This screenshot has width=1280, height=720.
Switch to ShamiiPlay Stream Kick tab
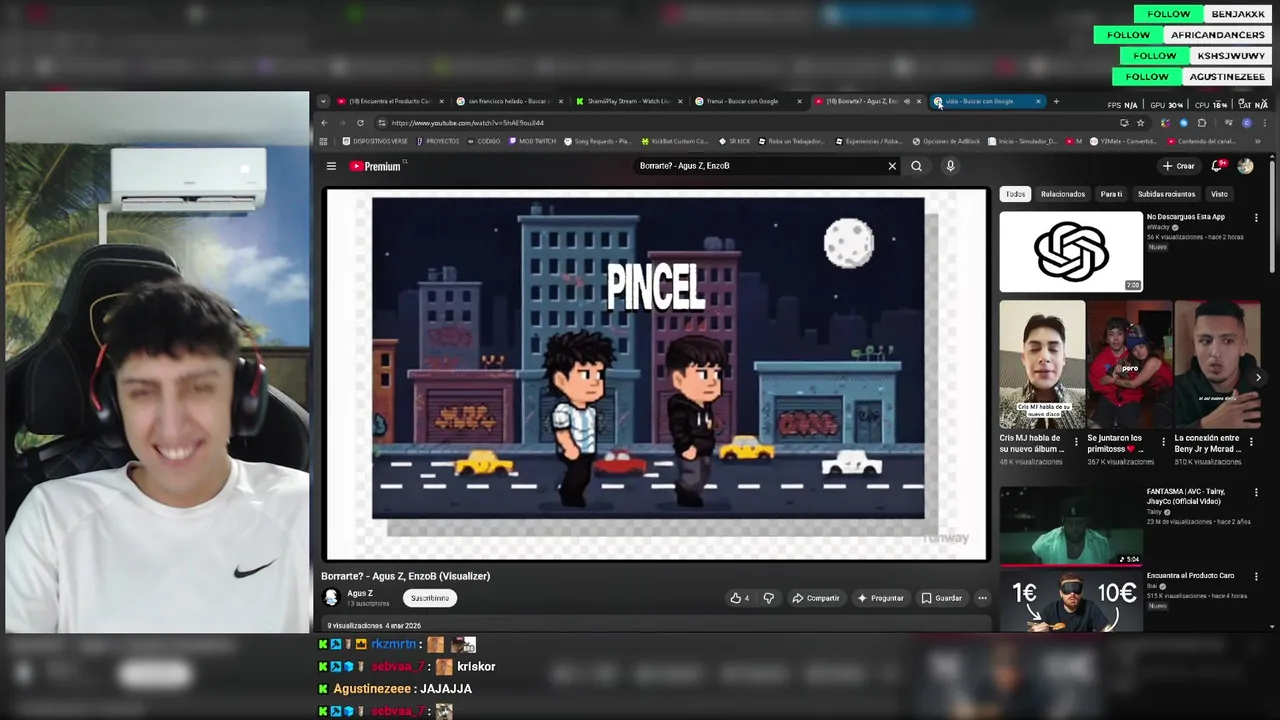coord(628,101)
